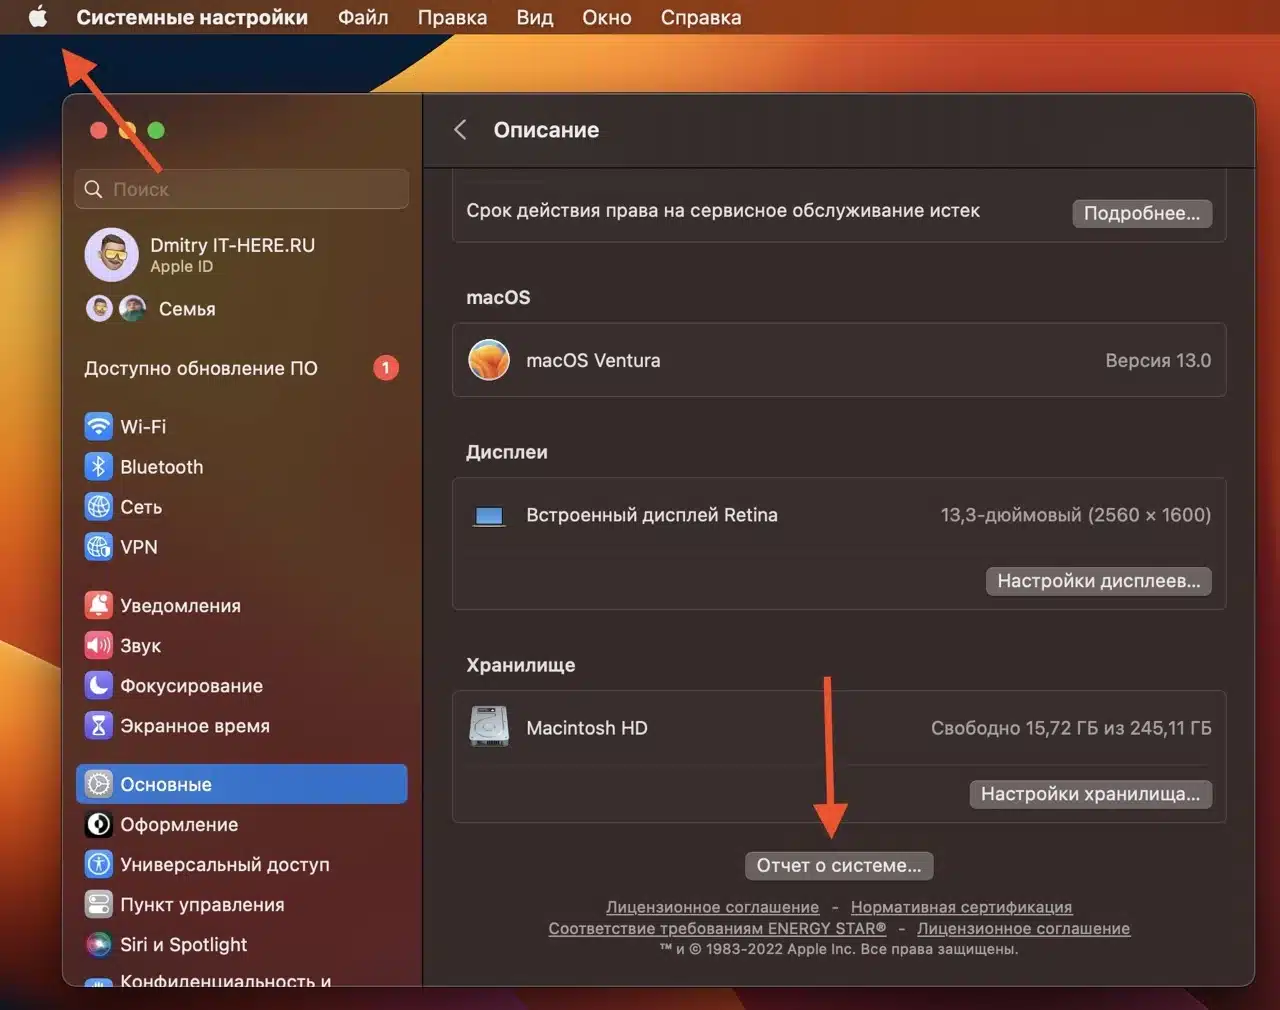Click the Accessibility icon in sidebar
Image resolution: width=1280 pixels, height=1010 pixels.
pos(98,865)
